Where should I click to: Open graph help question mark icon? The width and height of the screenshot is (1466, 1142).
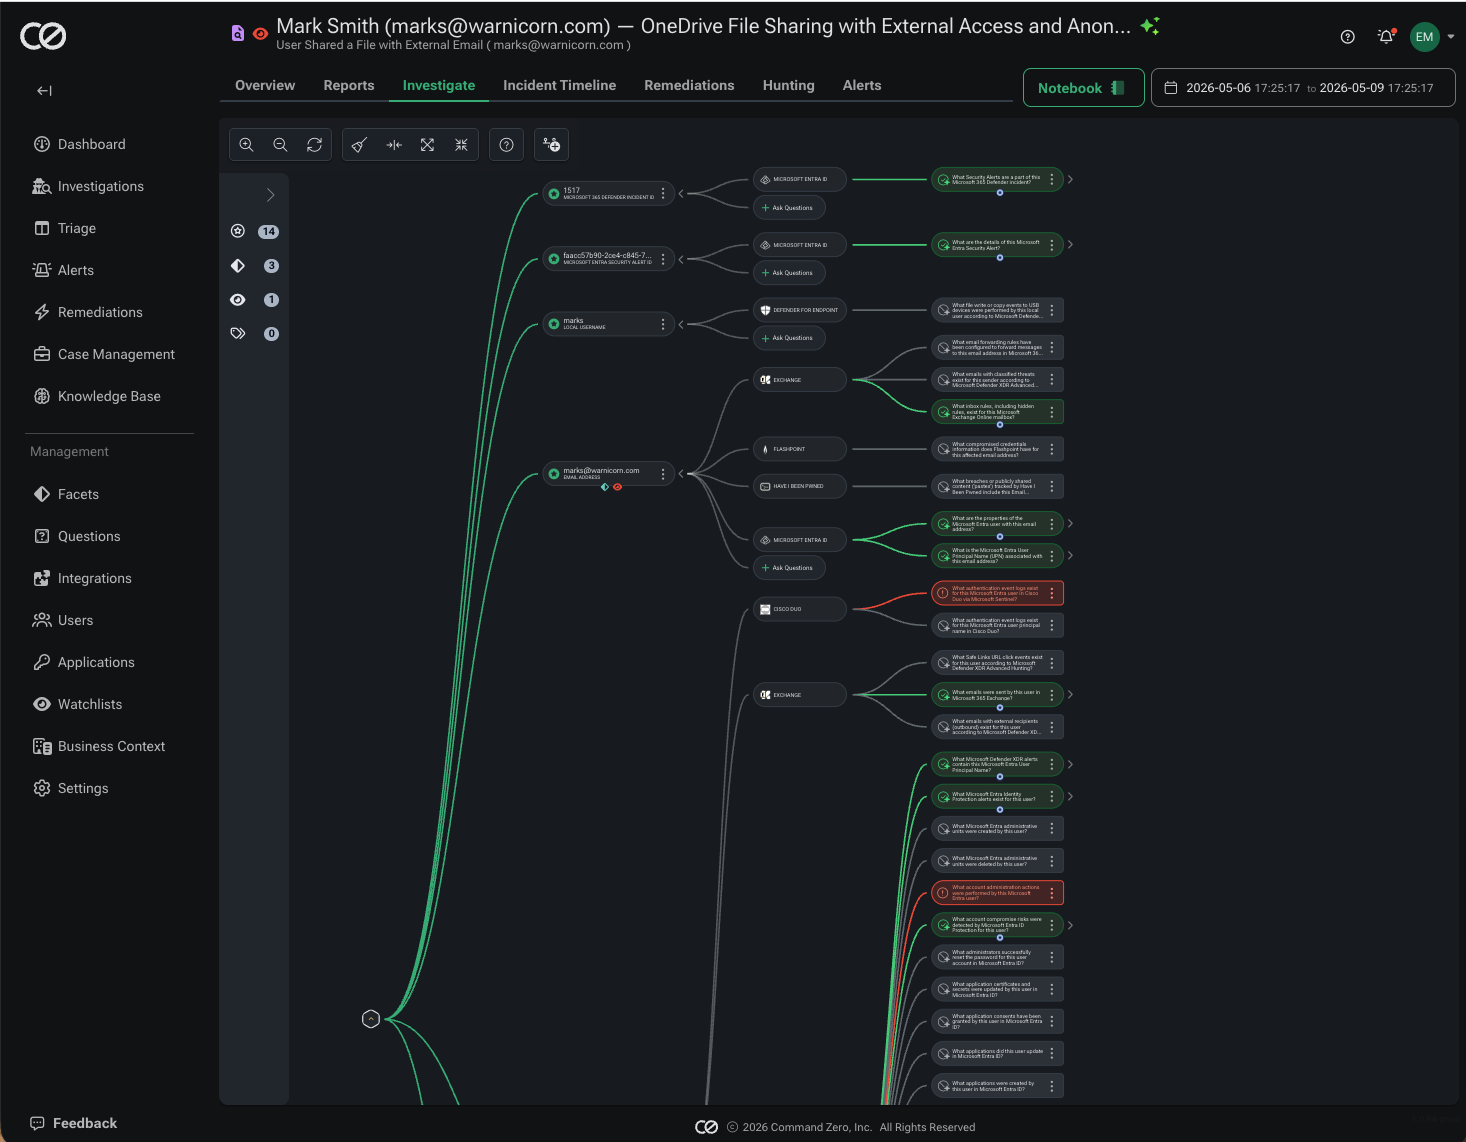pyautogui.click(x=507, y=145)
